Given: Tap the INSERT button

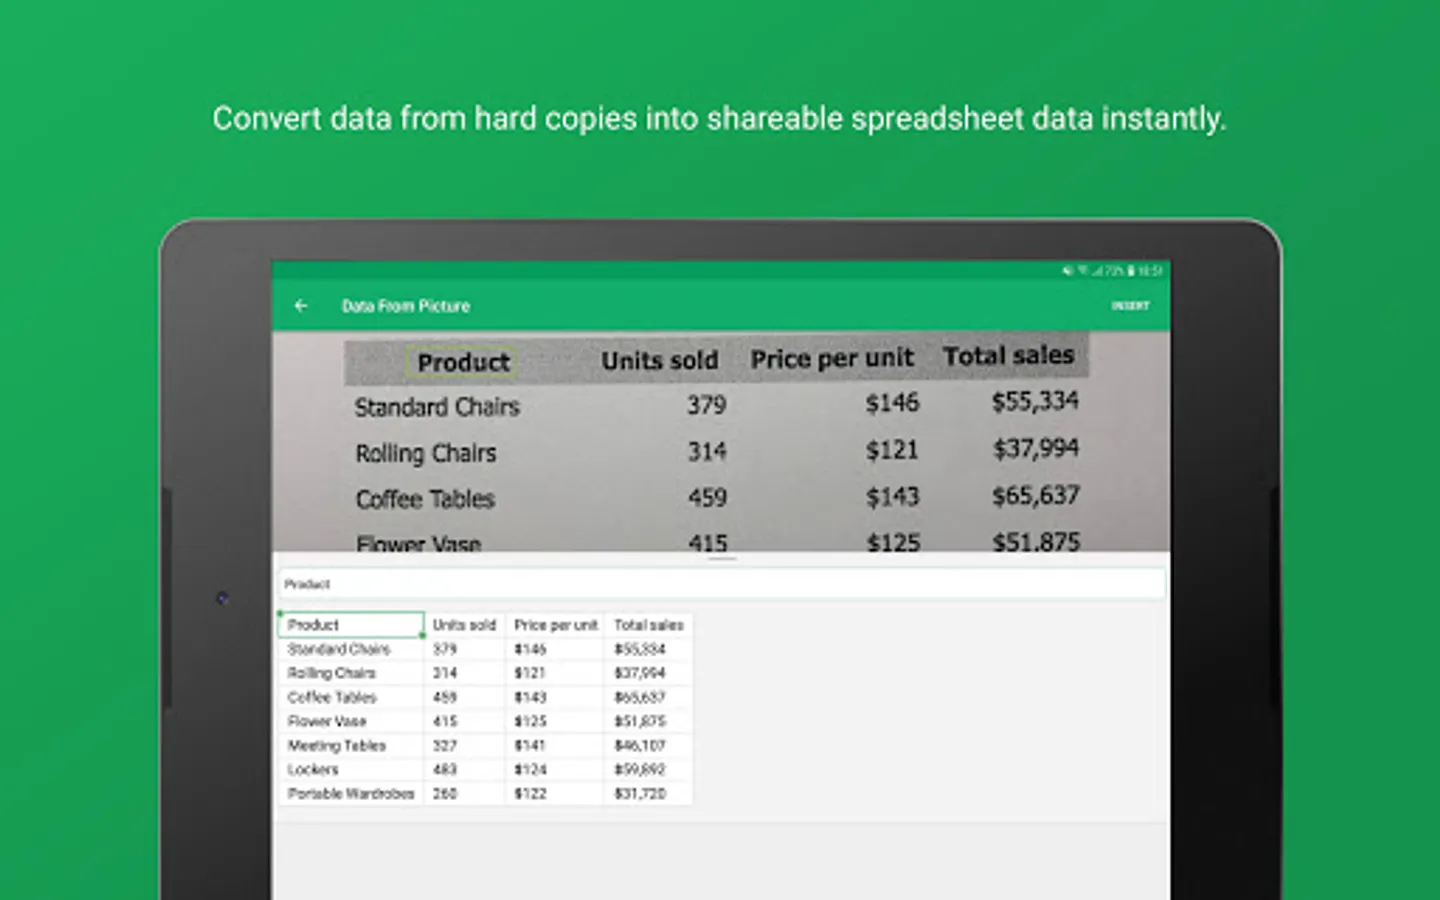Looking at the screenshot, I should coord(1130,306).
